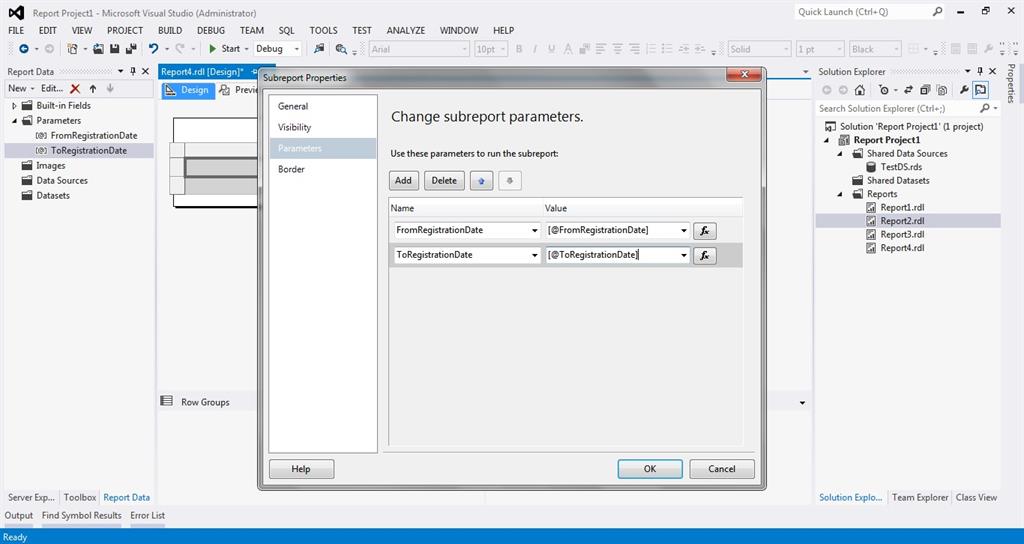Screen dimensions: 1024x544
Task: Switch to the Toolbox tab
Action: 80,498
